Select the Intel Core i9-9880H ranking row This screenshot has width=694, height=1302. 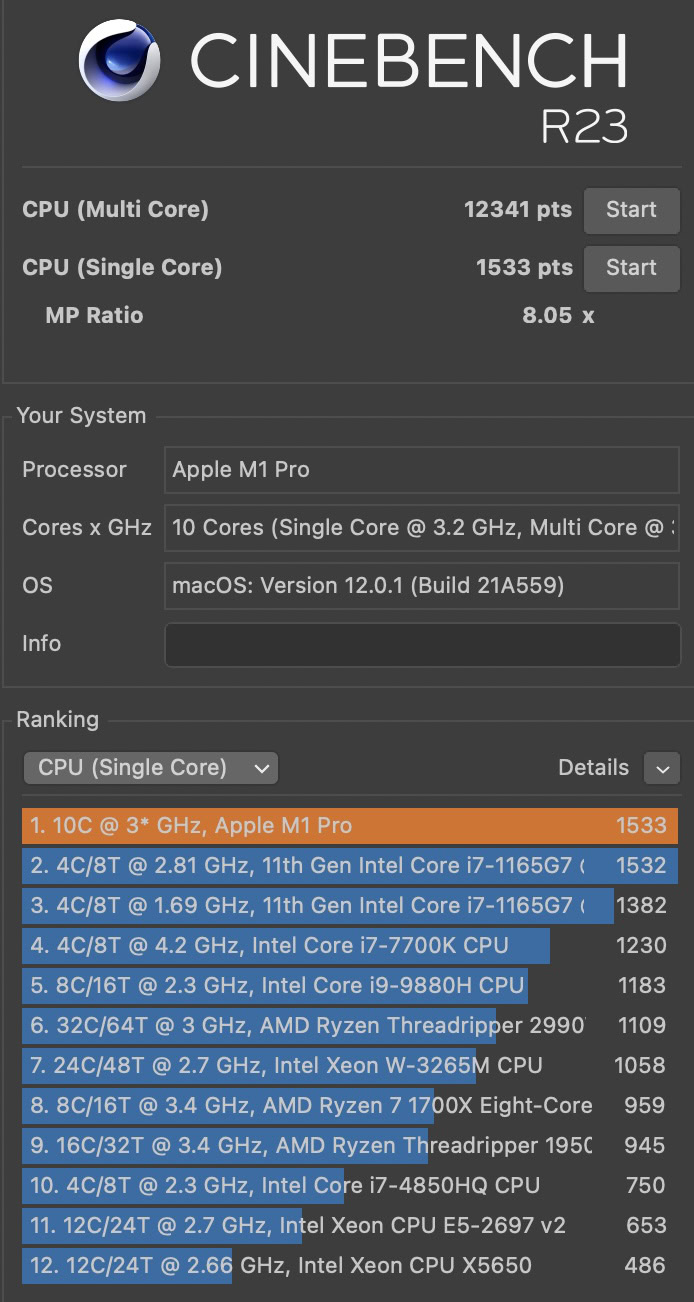[349, 986]
